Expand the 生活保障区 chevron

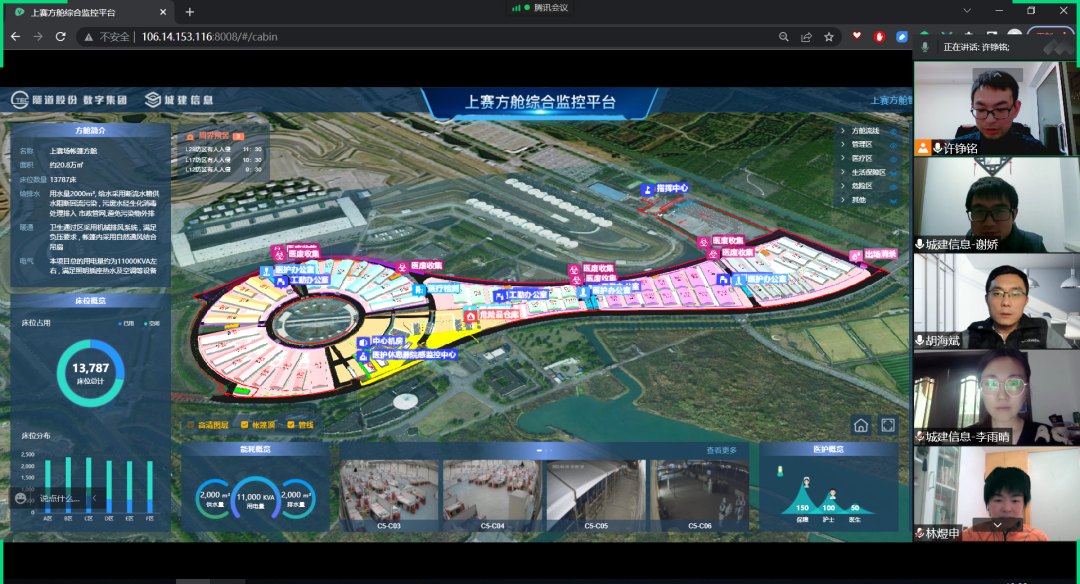tap(842, 172)
